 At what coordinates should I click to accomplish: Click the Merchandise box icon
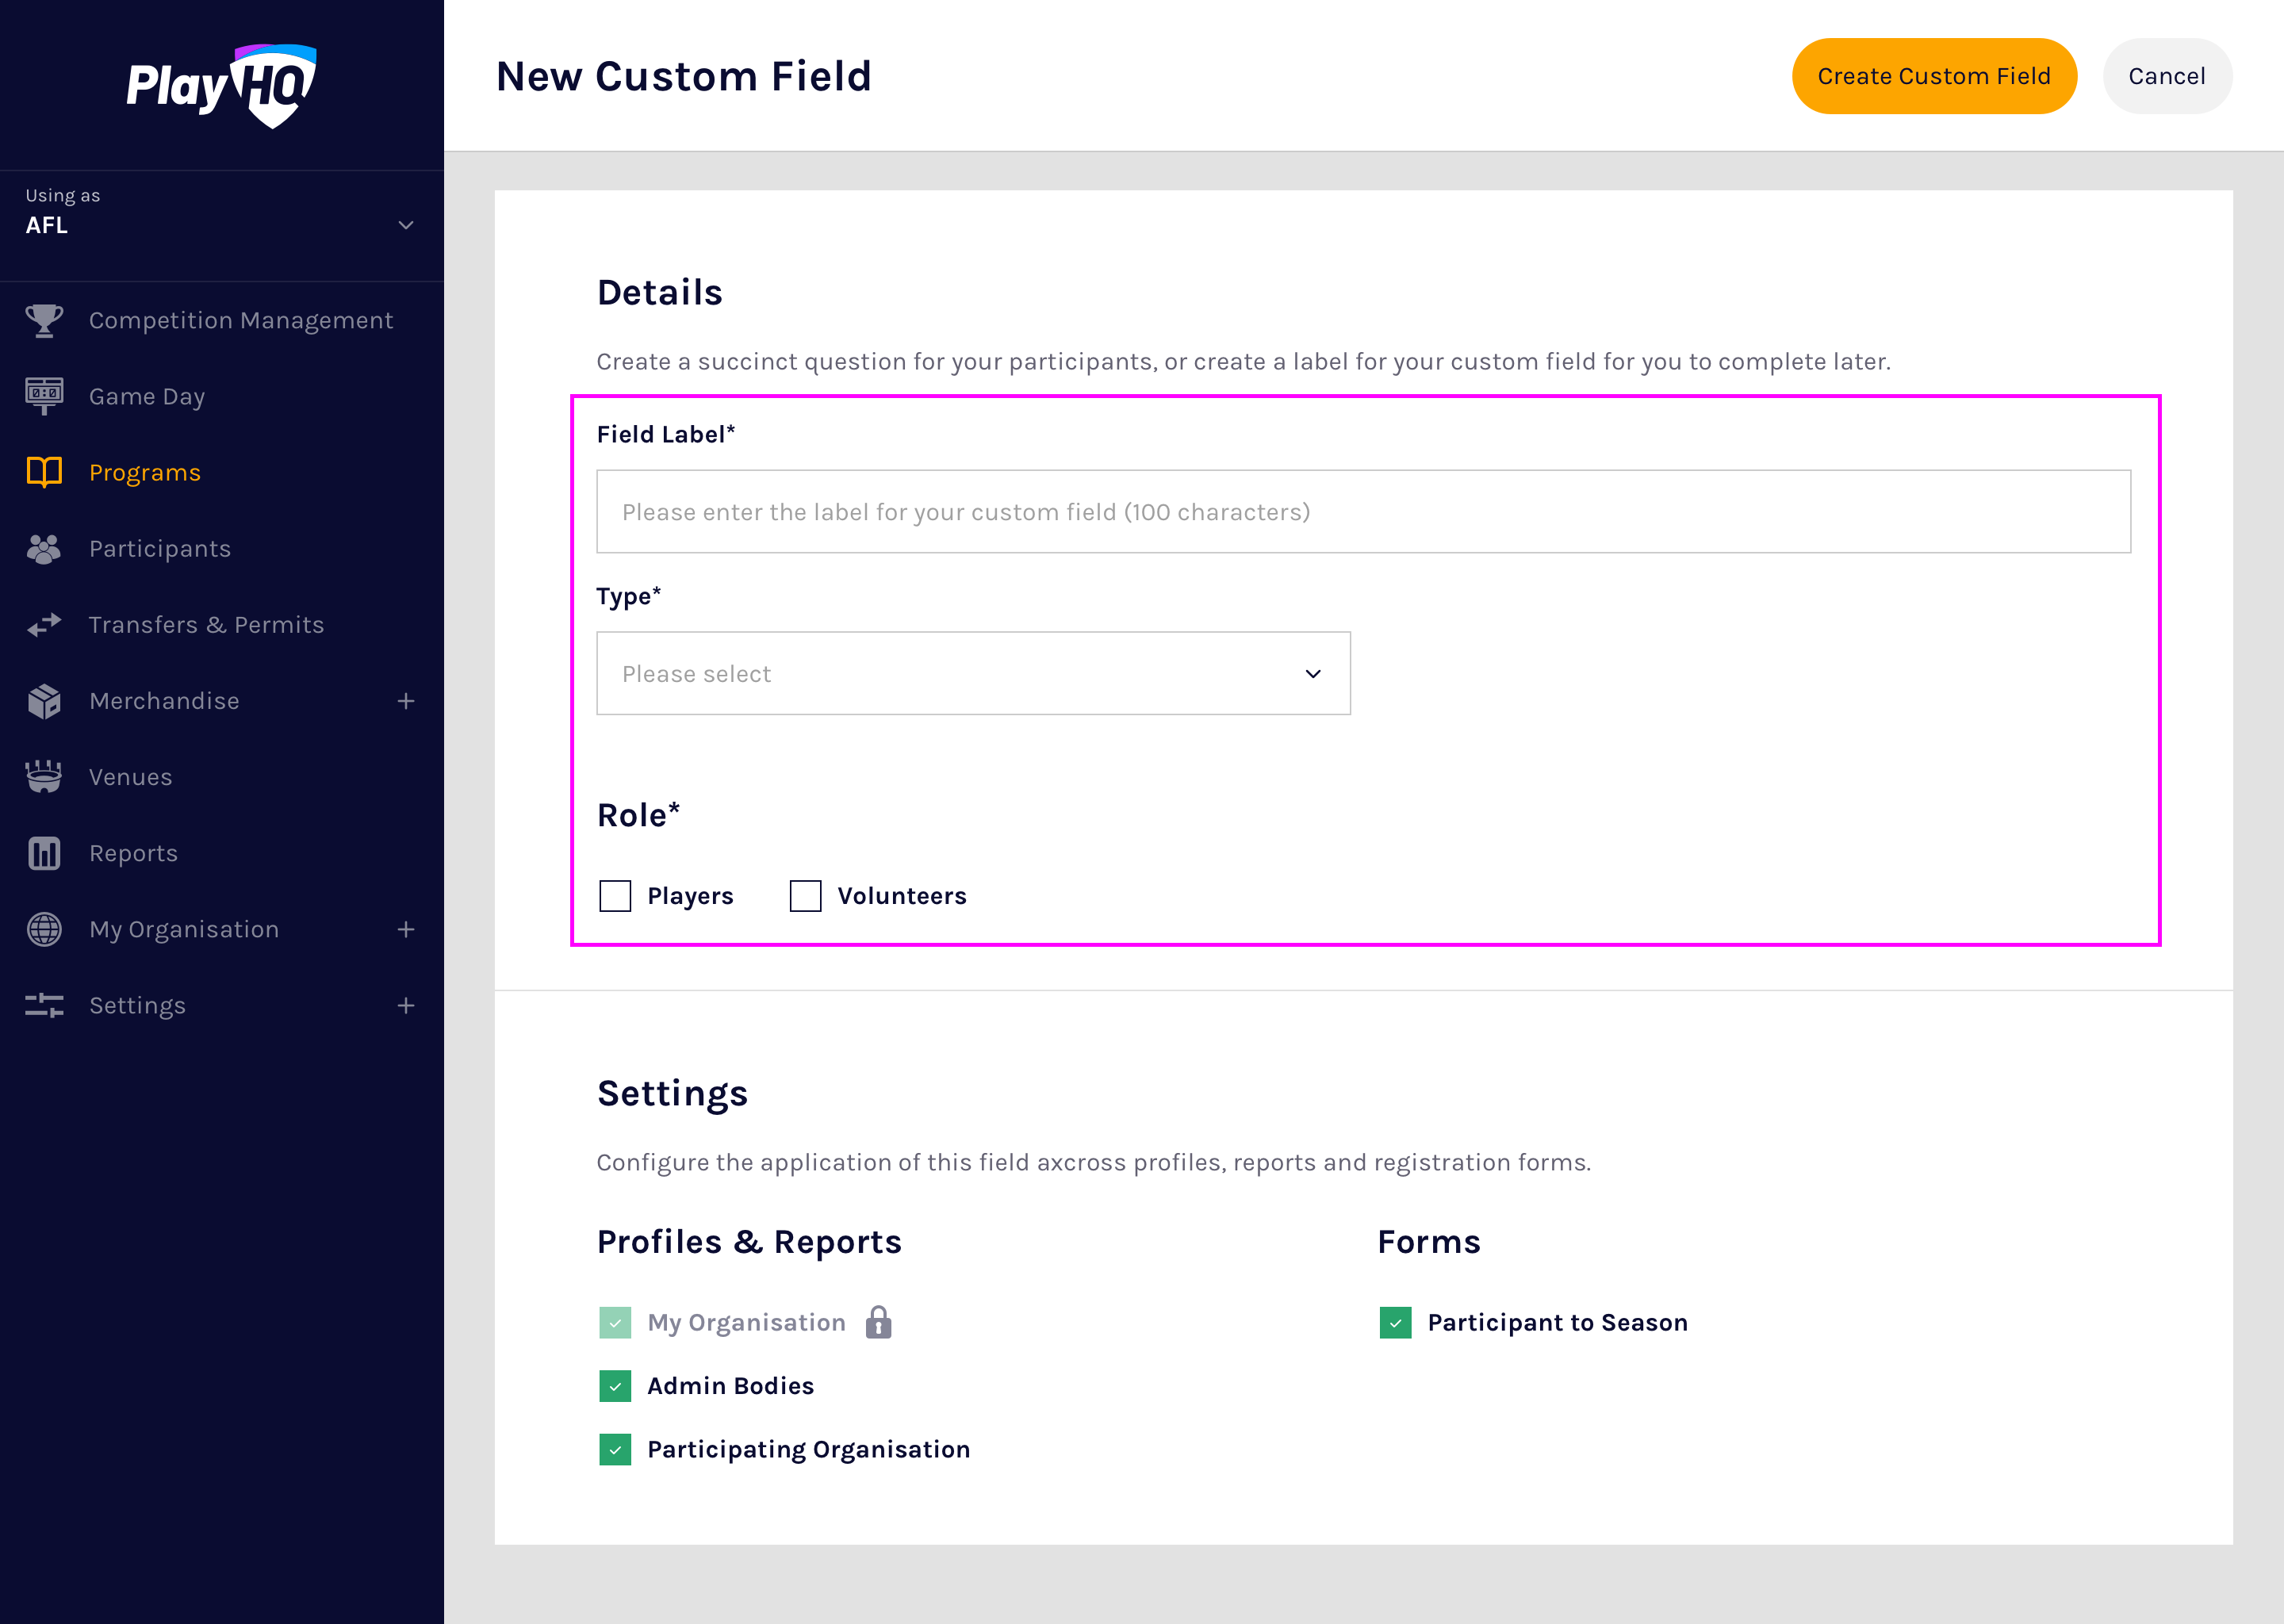[44, 701]
